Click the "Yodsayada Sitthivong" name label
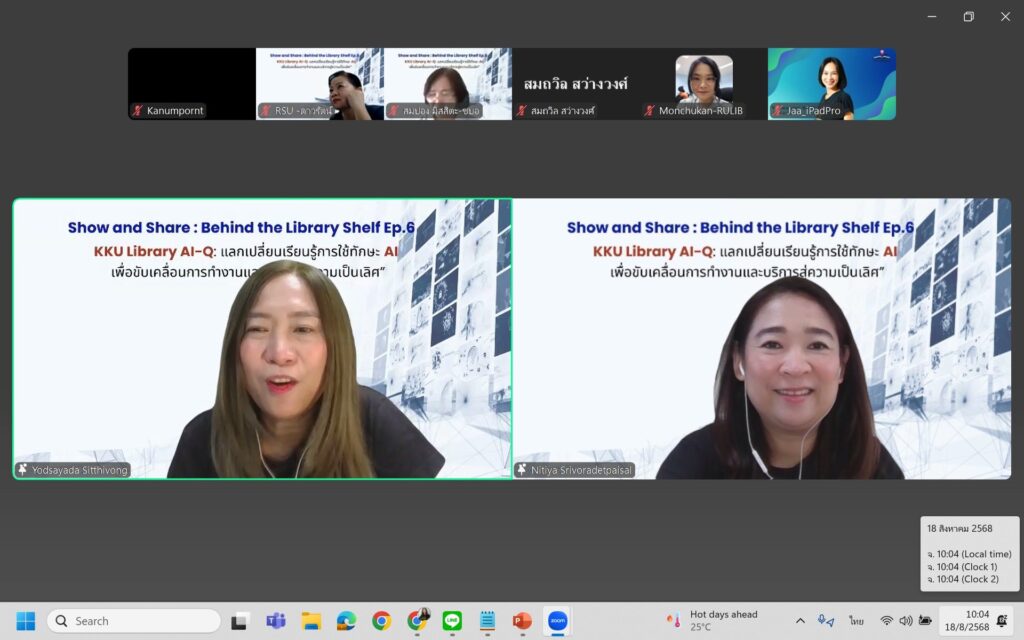 pos(80,470)
